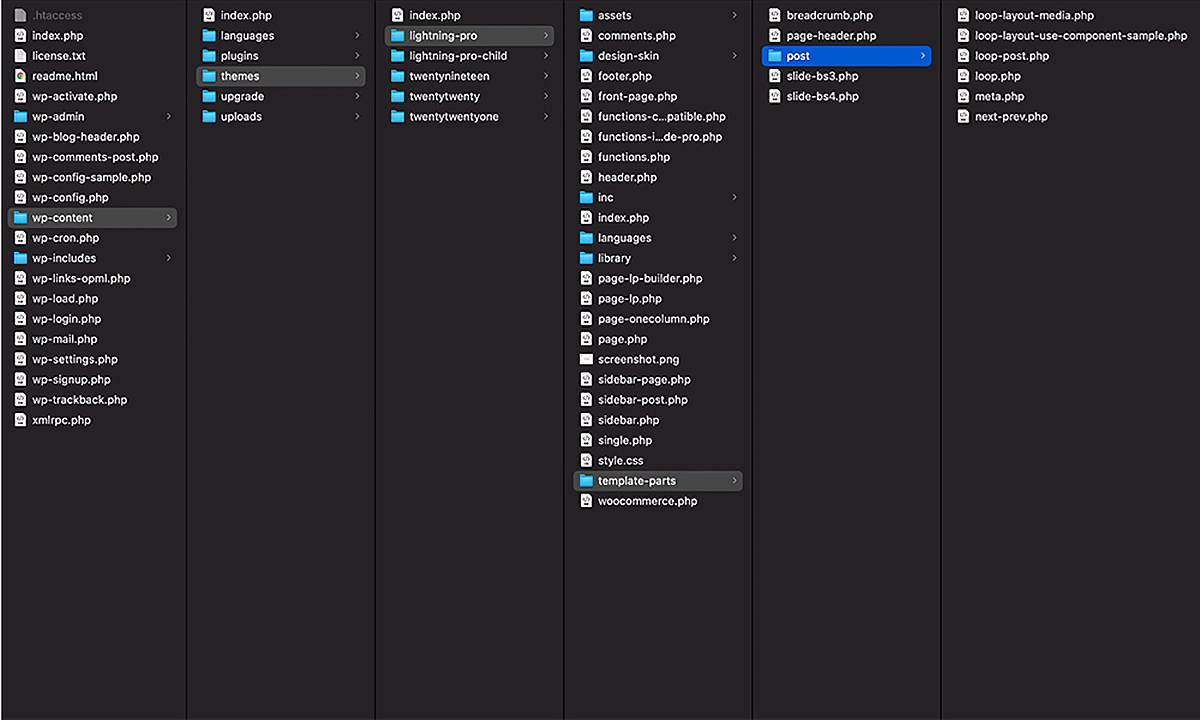Select the wp-blog-header.php file name
This screenshot has height=720, width=1200.
tap(85, 137)
